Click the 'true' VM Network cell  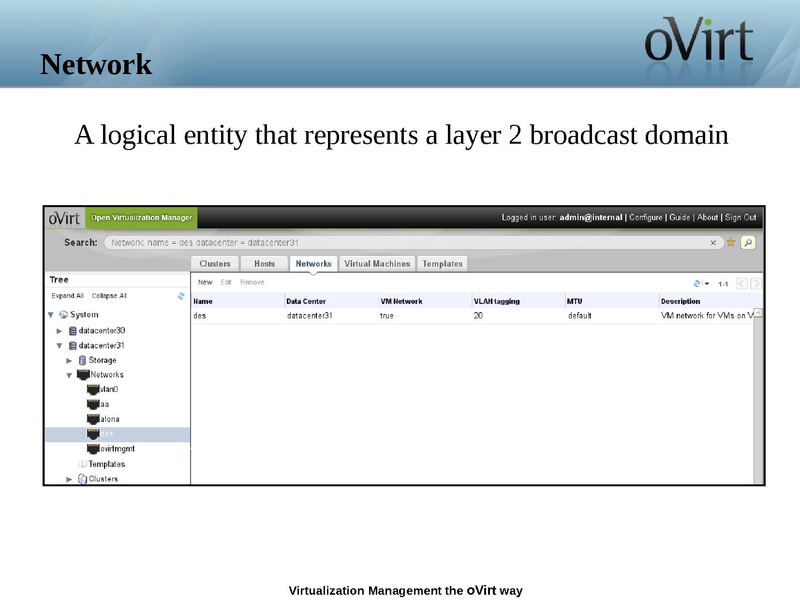point(387,316)
